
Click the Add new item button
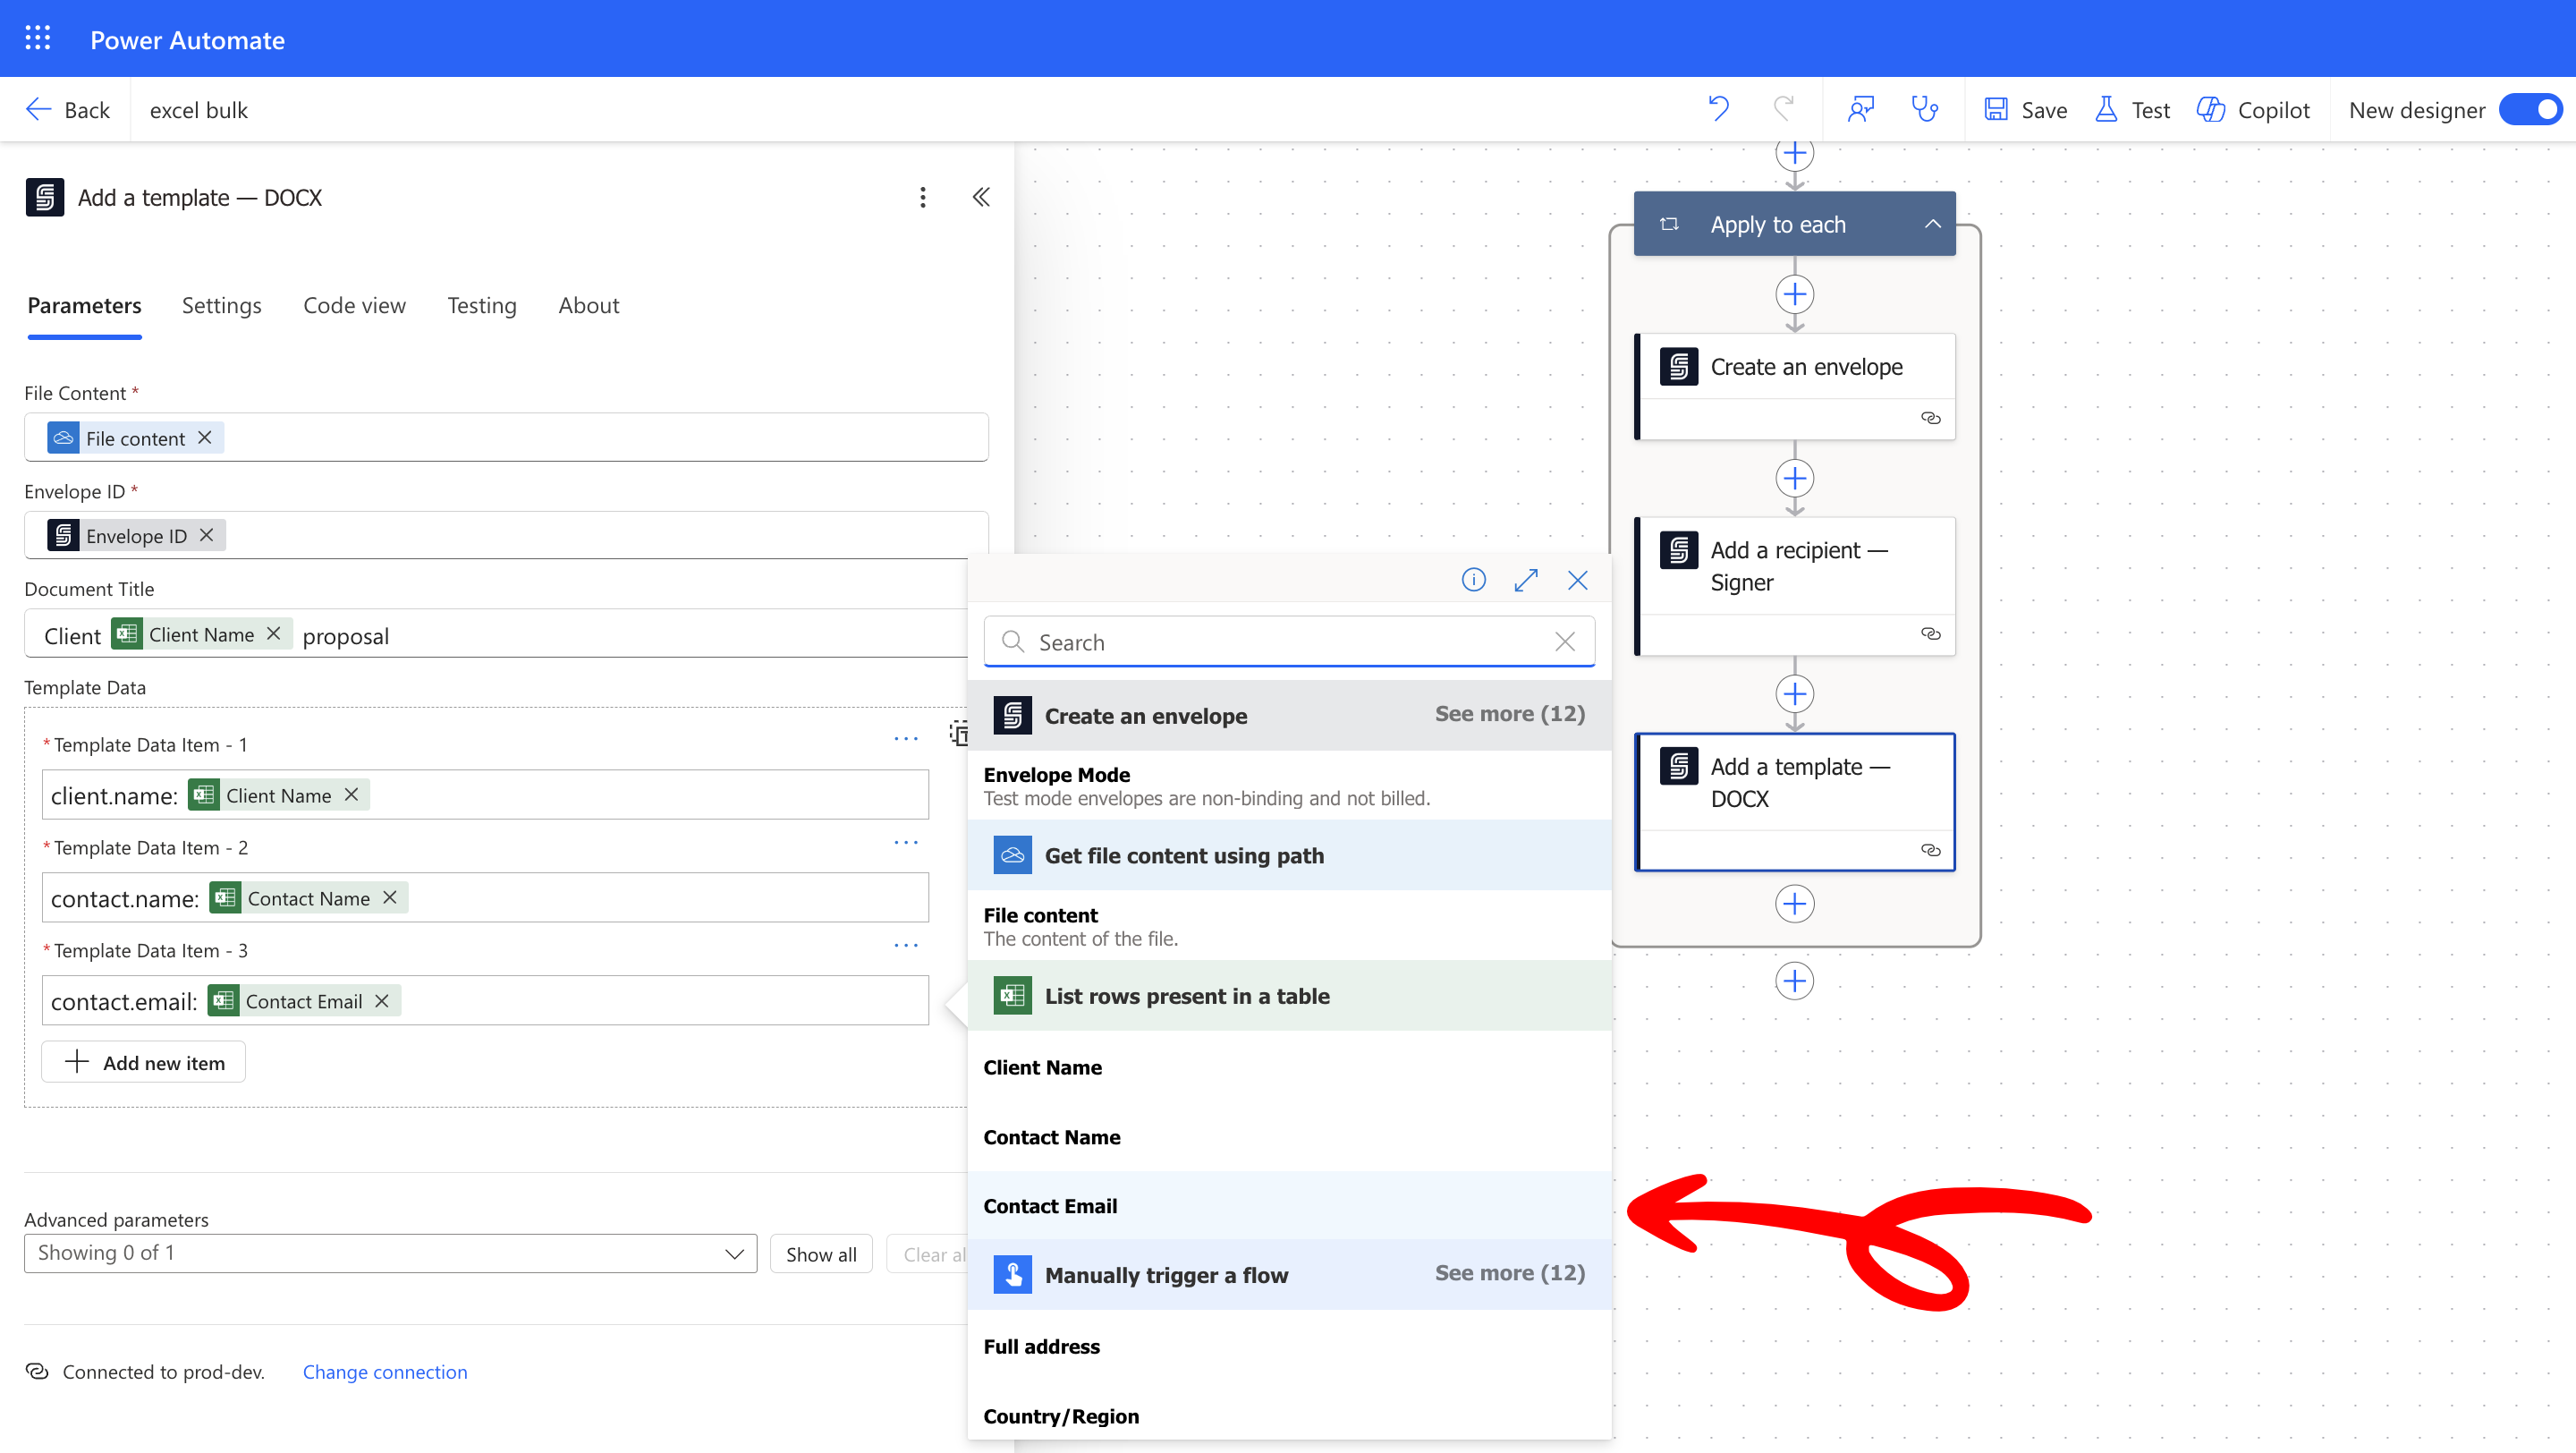(144, 1062)
